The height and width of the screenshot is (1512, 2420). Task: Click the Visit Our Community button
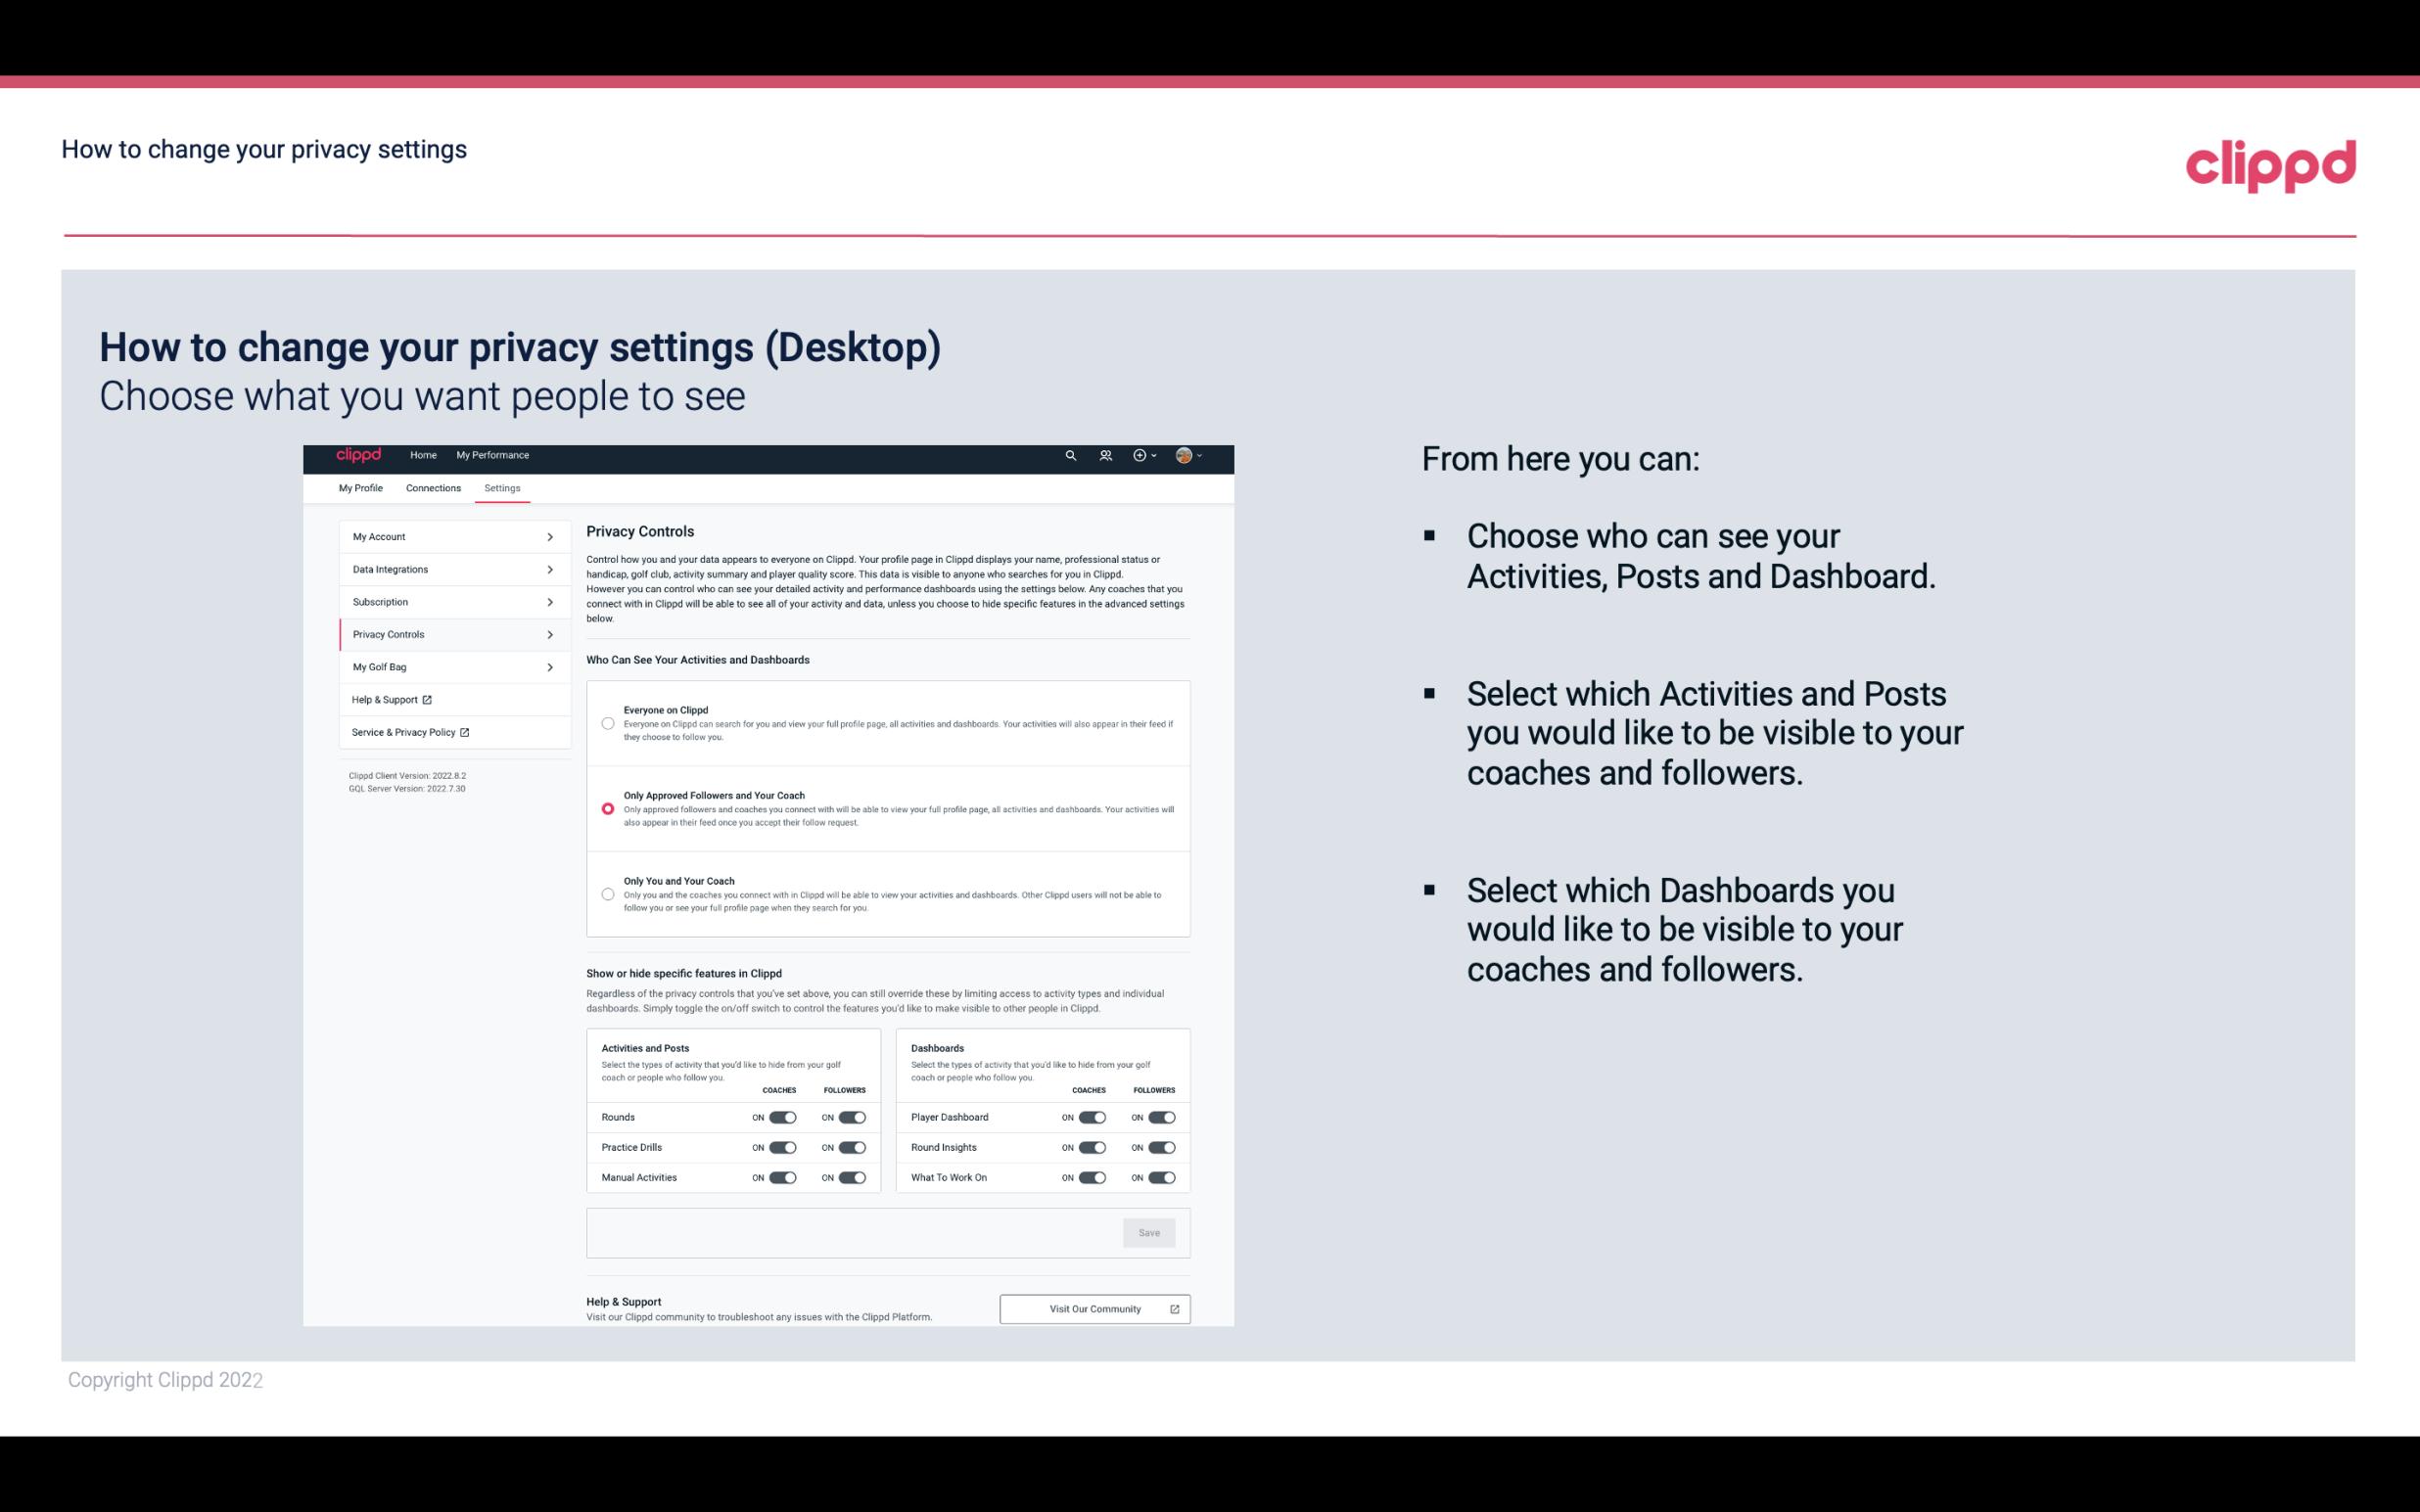tap(1093, 1308)
